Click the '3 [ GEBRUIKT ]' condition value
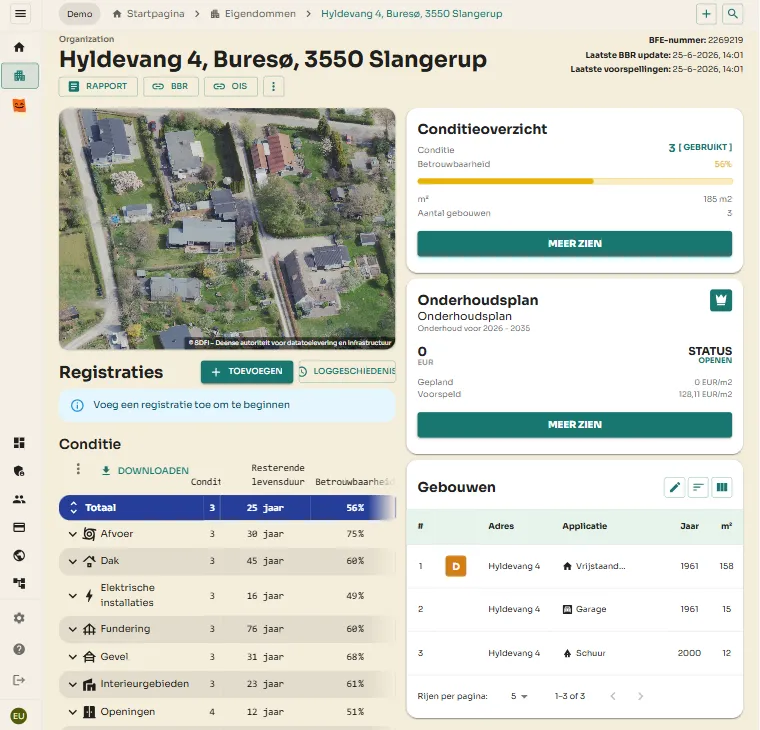Screen dimensions: 760x730 point(700,147)
